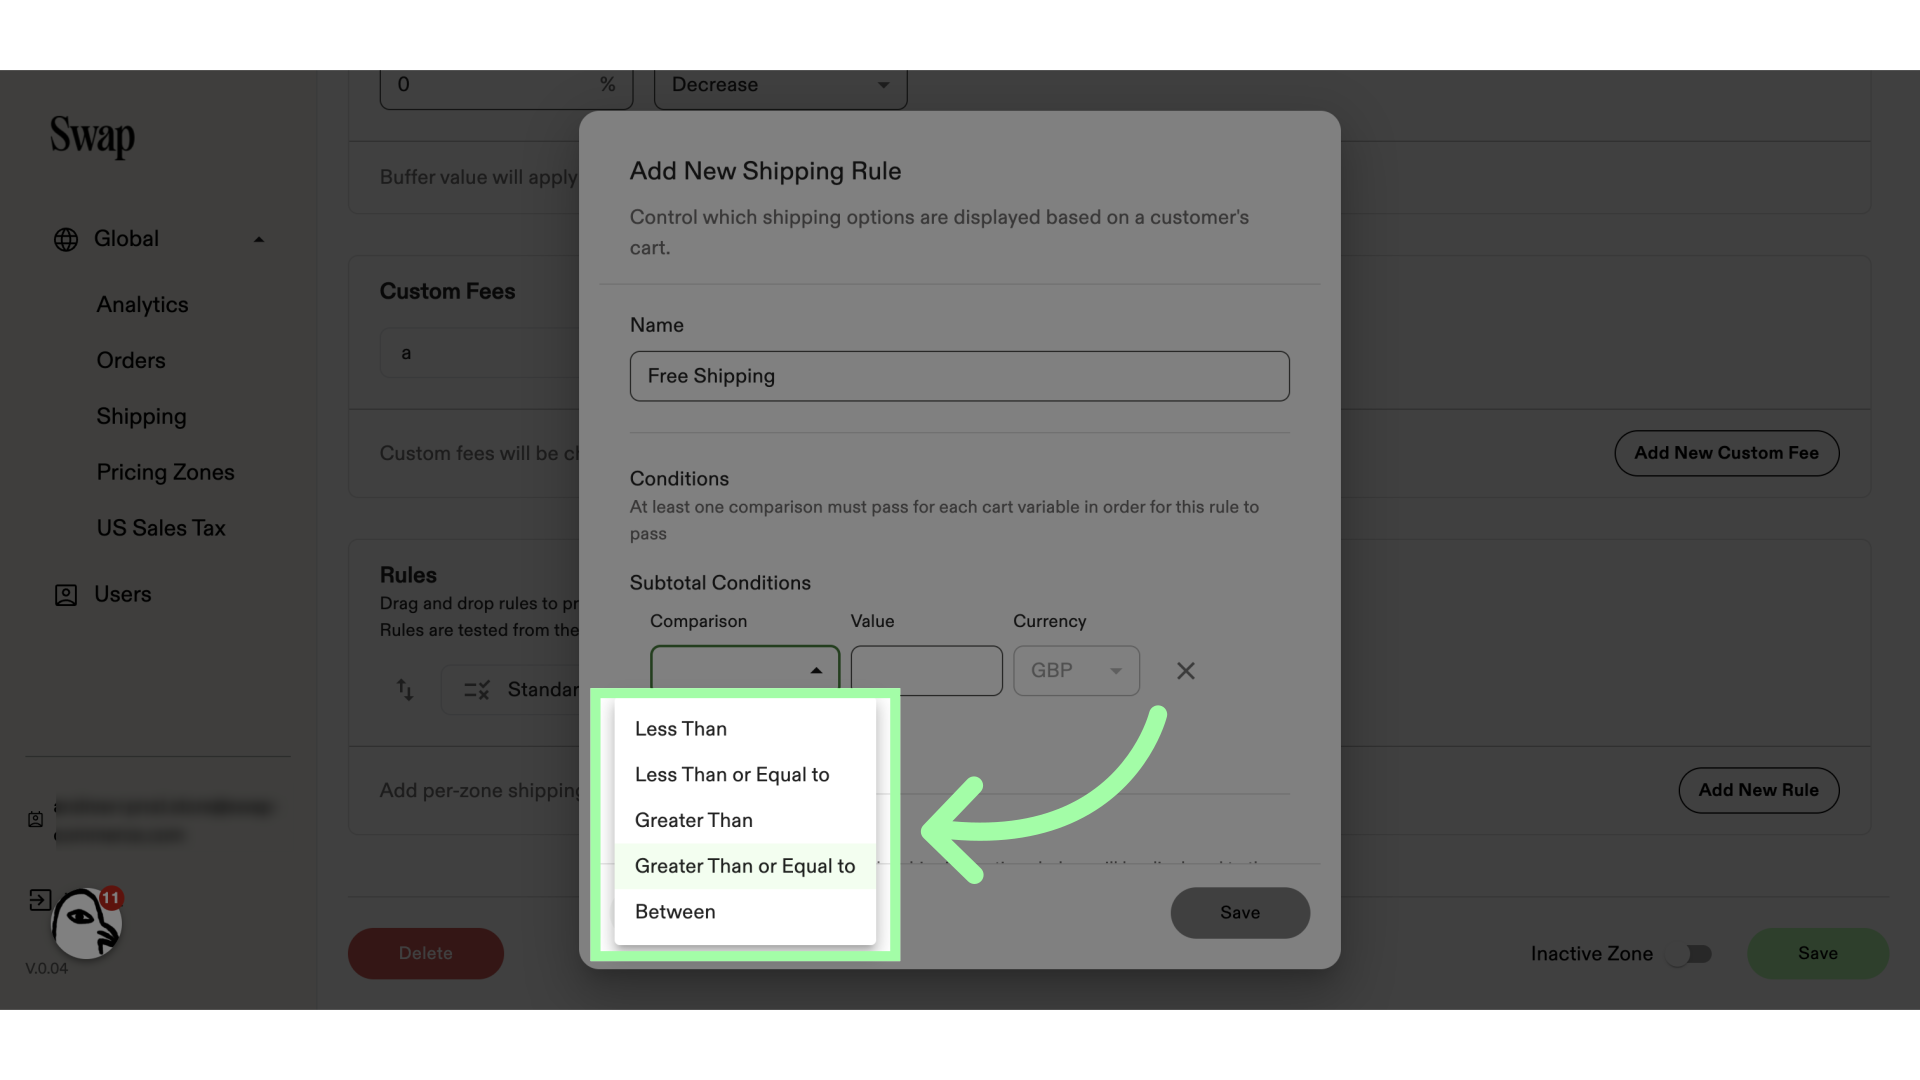
Task: Click the Add New Rule button
Action: coord(1758,790)
